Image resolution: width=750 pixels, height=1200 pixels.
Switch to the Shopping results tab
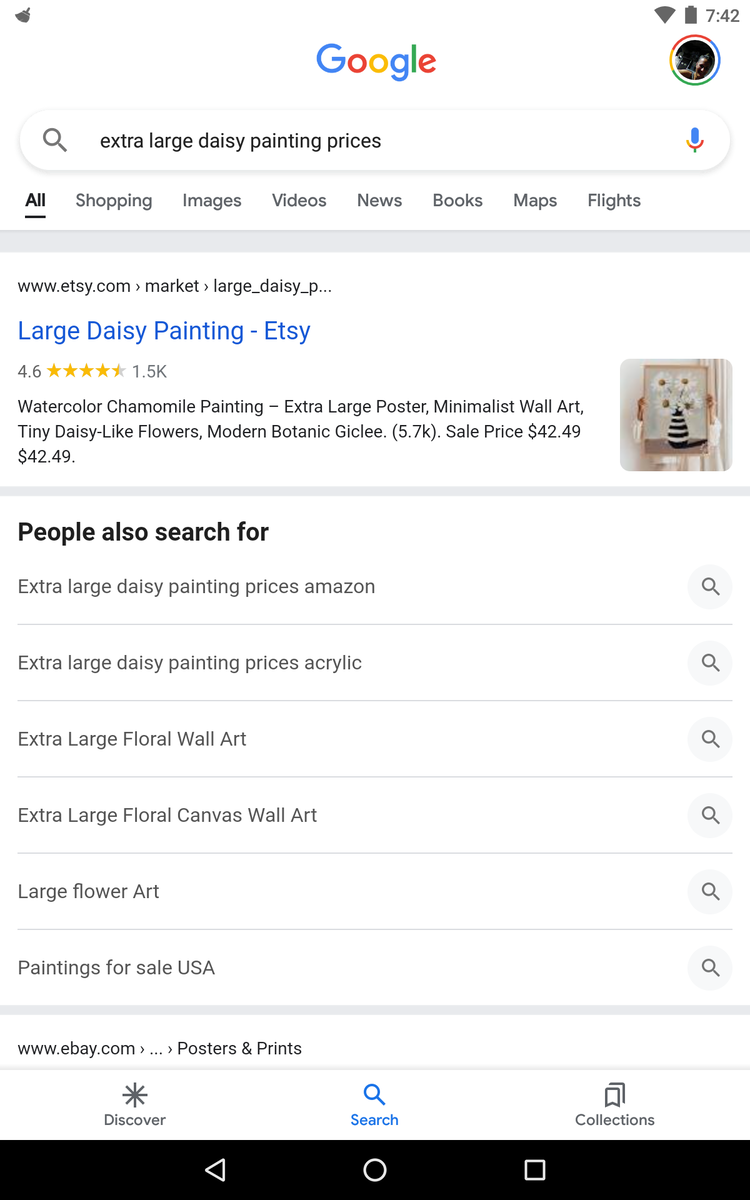tap(114, 201)
